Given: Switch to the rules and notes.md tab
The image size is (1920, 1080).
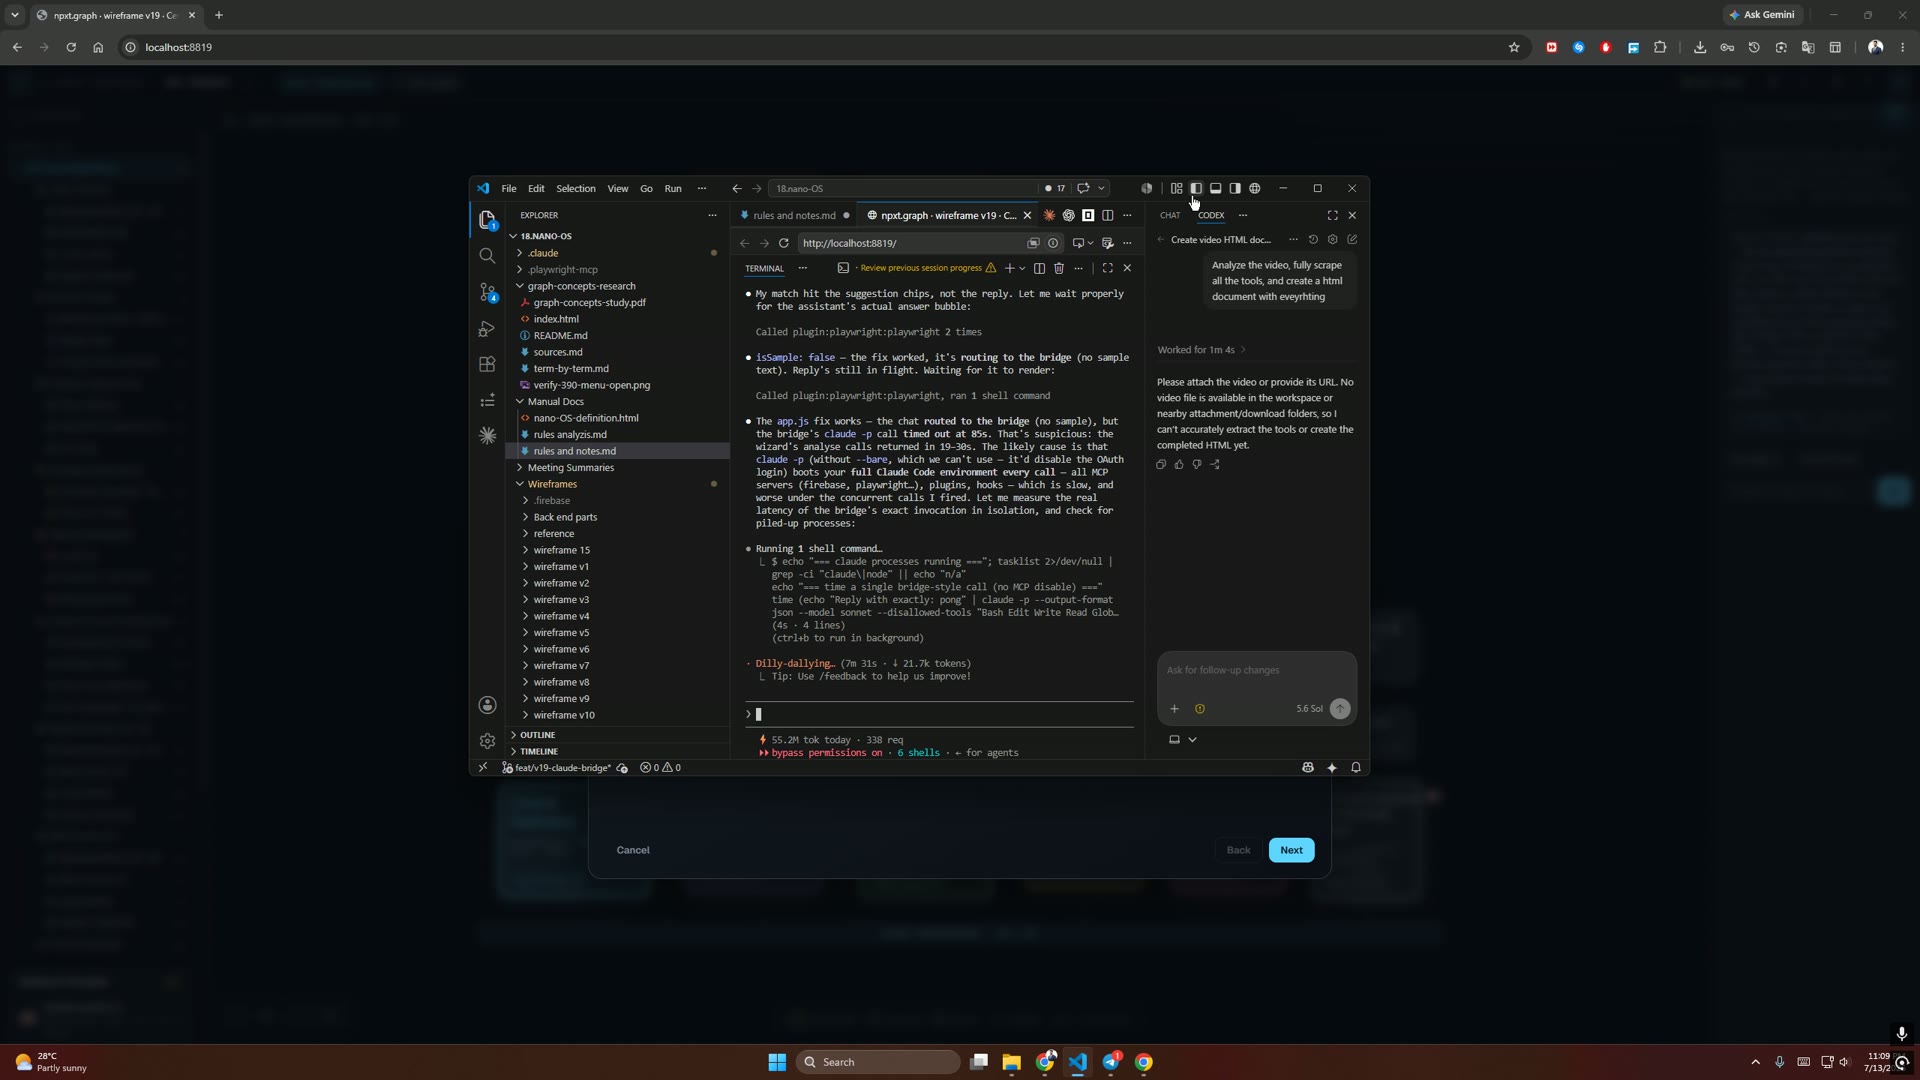Looking at the screenshot, I should click(x=795, y=215).
